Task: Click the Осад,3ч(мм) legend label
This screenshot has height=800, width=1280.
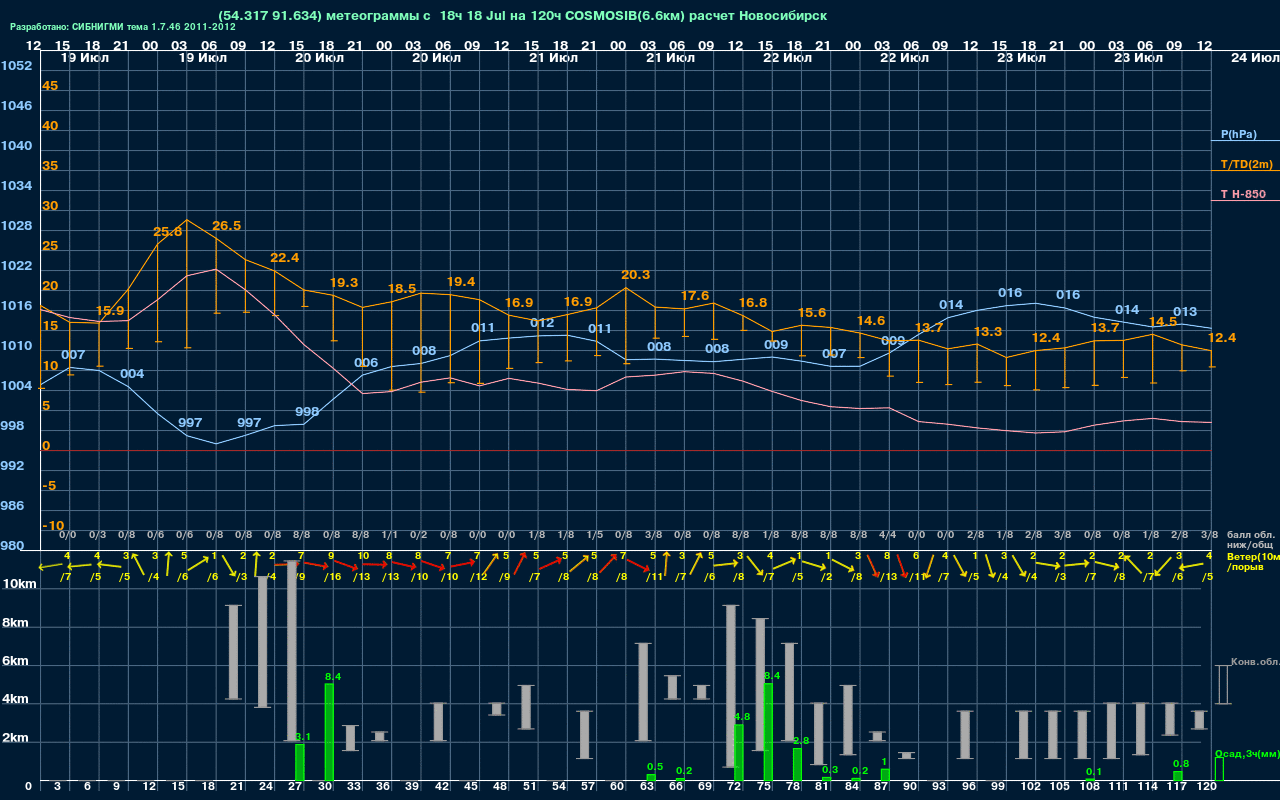Action: coord(1247,754)
